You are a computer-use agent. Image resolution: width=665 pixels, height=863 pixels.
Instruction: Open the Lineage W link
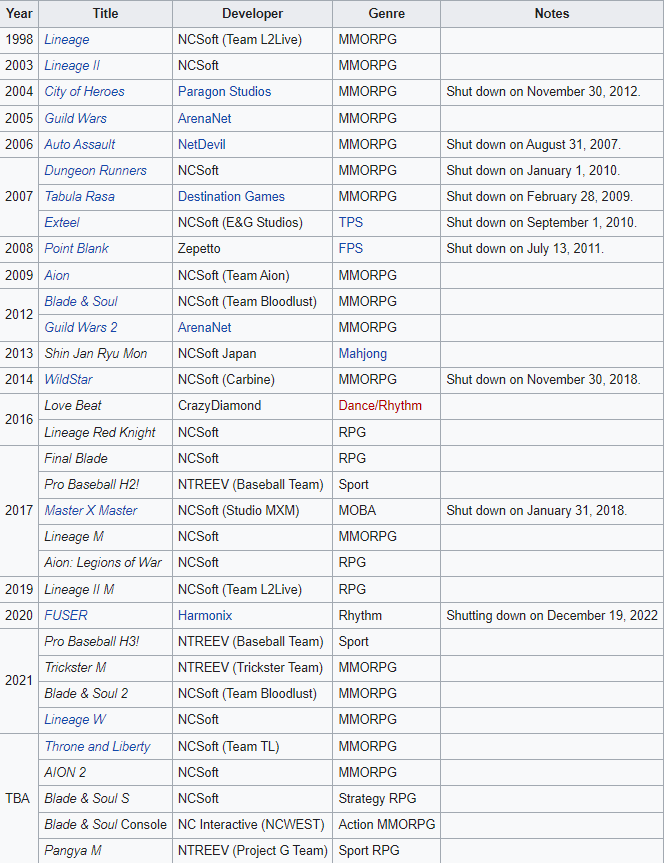pos(75,719)
